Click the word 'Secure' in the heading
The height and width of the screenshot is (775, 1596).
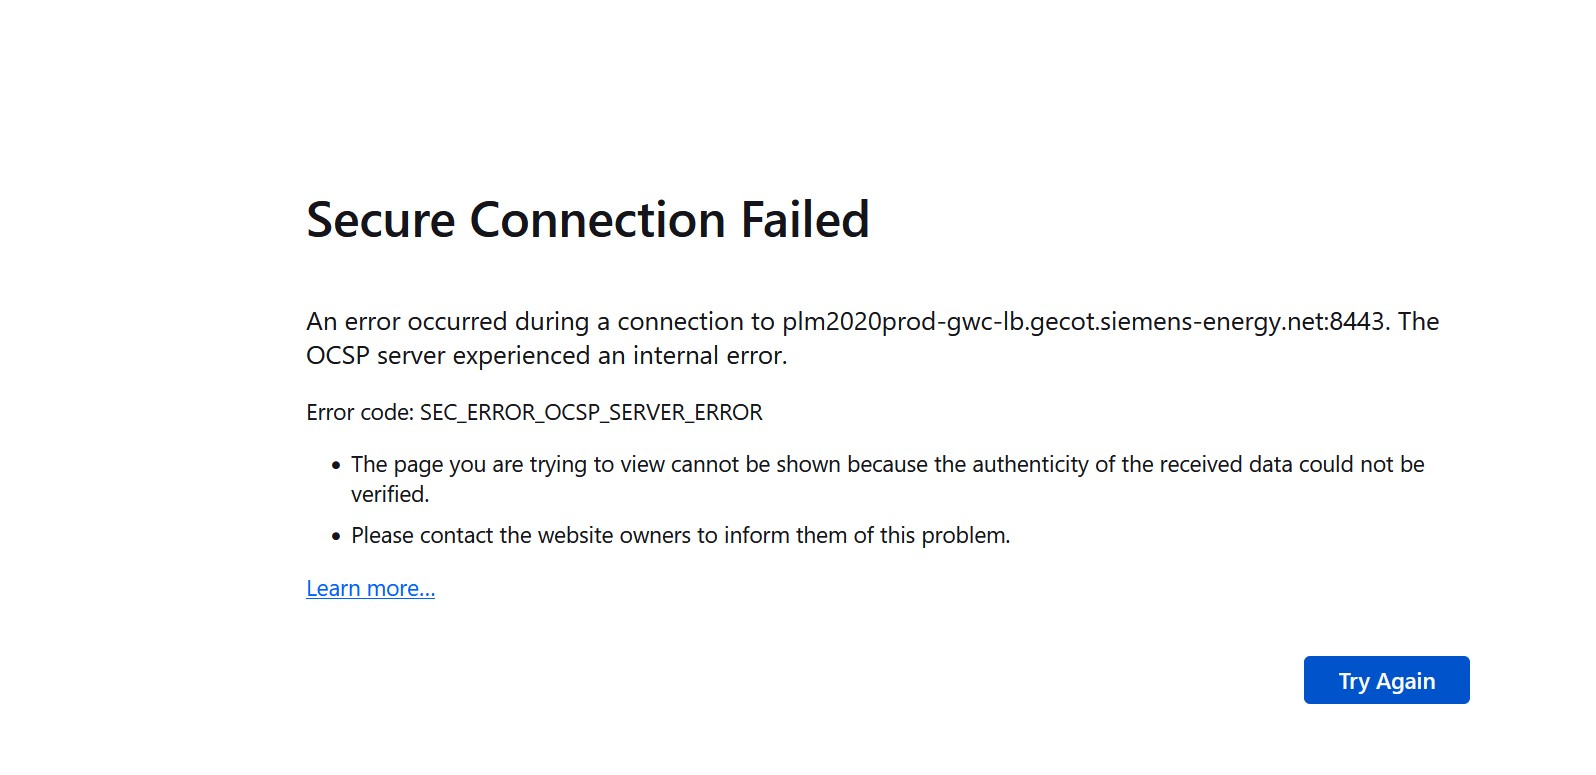(x=380, y=220)
